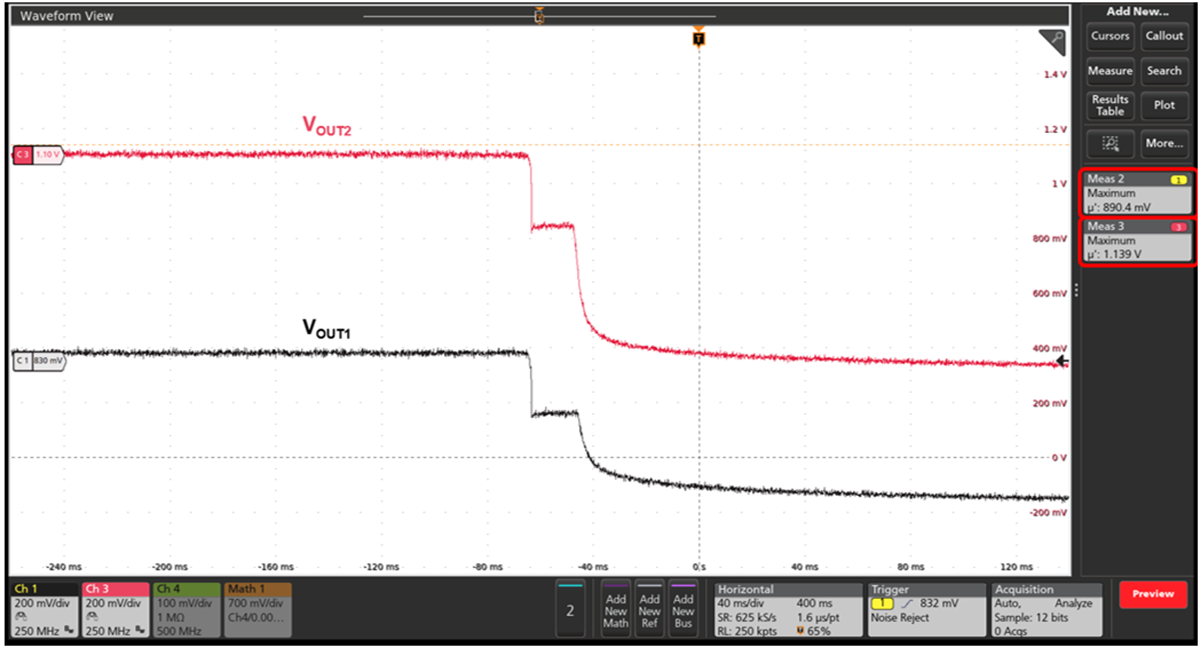Select the waveform record position slider handle

(539, 16)
